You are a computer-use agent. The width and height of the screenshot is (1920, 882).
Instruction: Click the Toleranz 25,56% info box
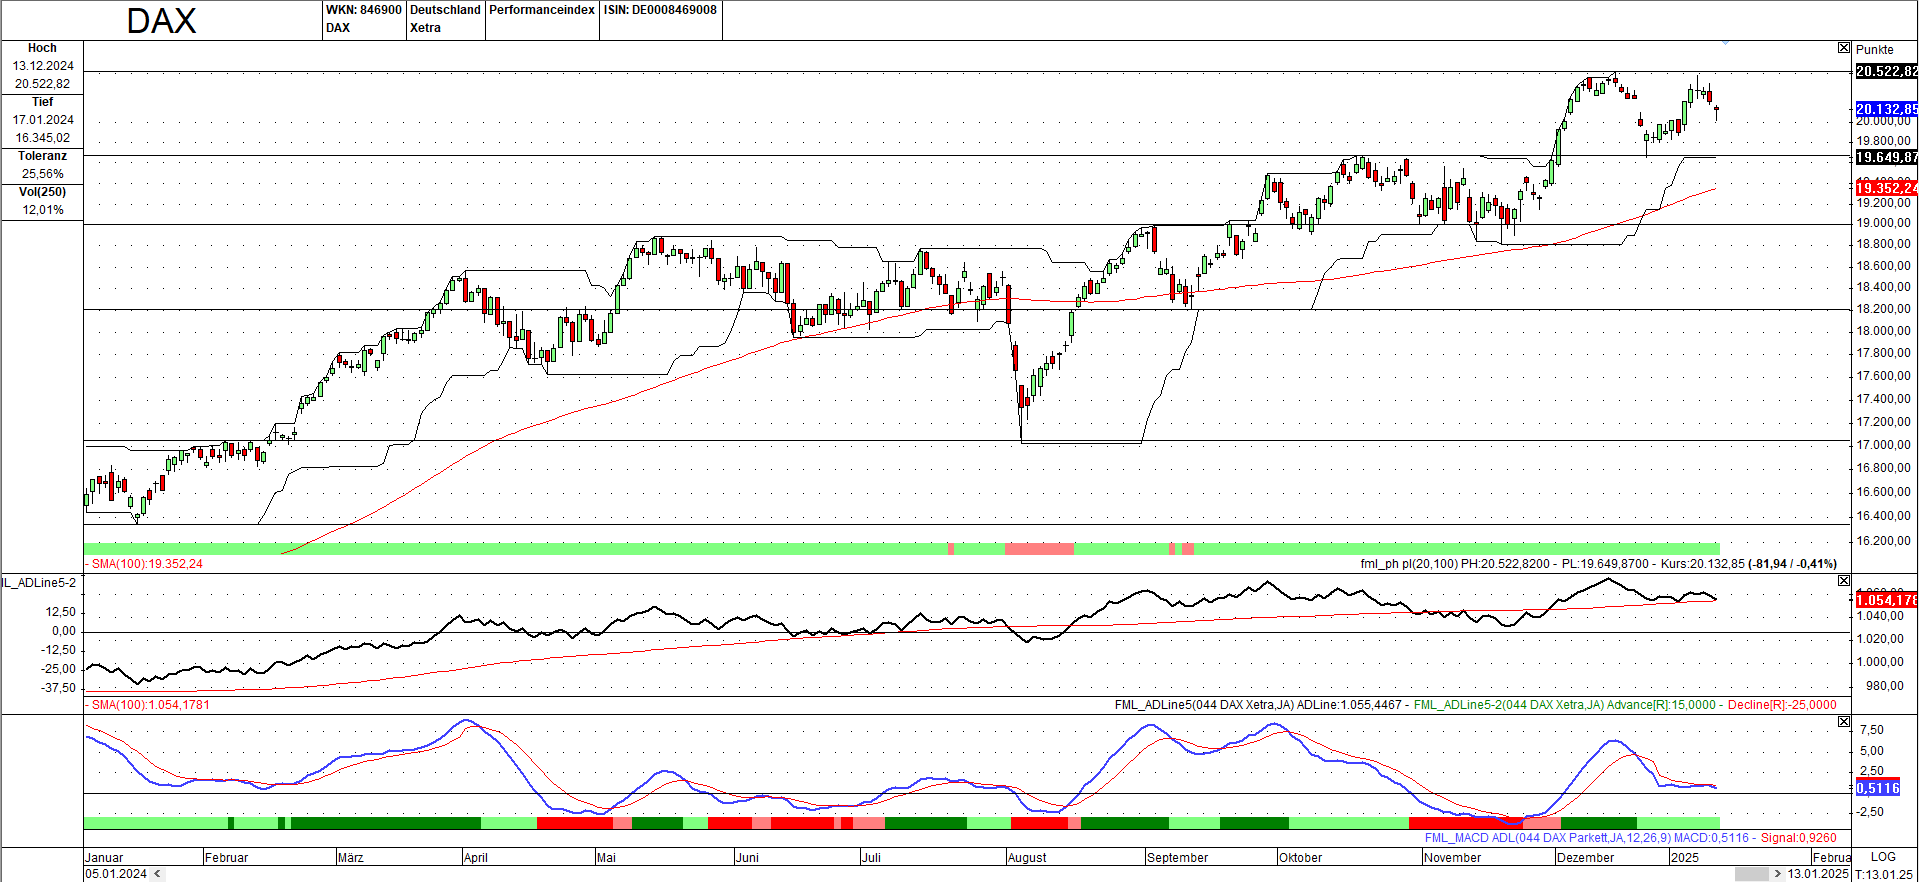pyautogui.click(x=42, y=165)
